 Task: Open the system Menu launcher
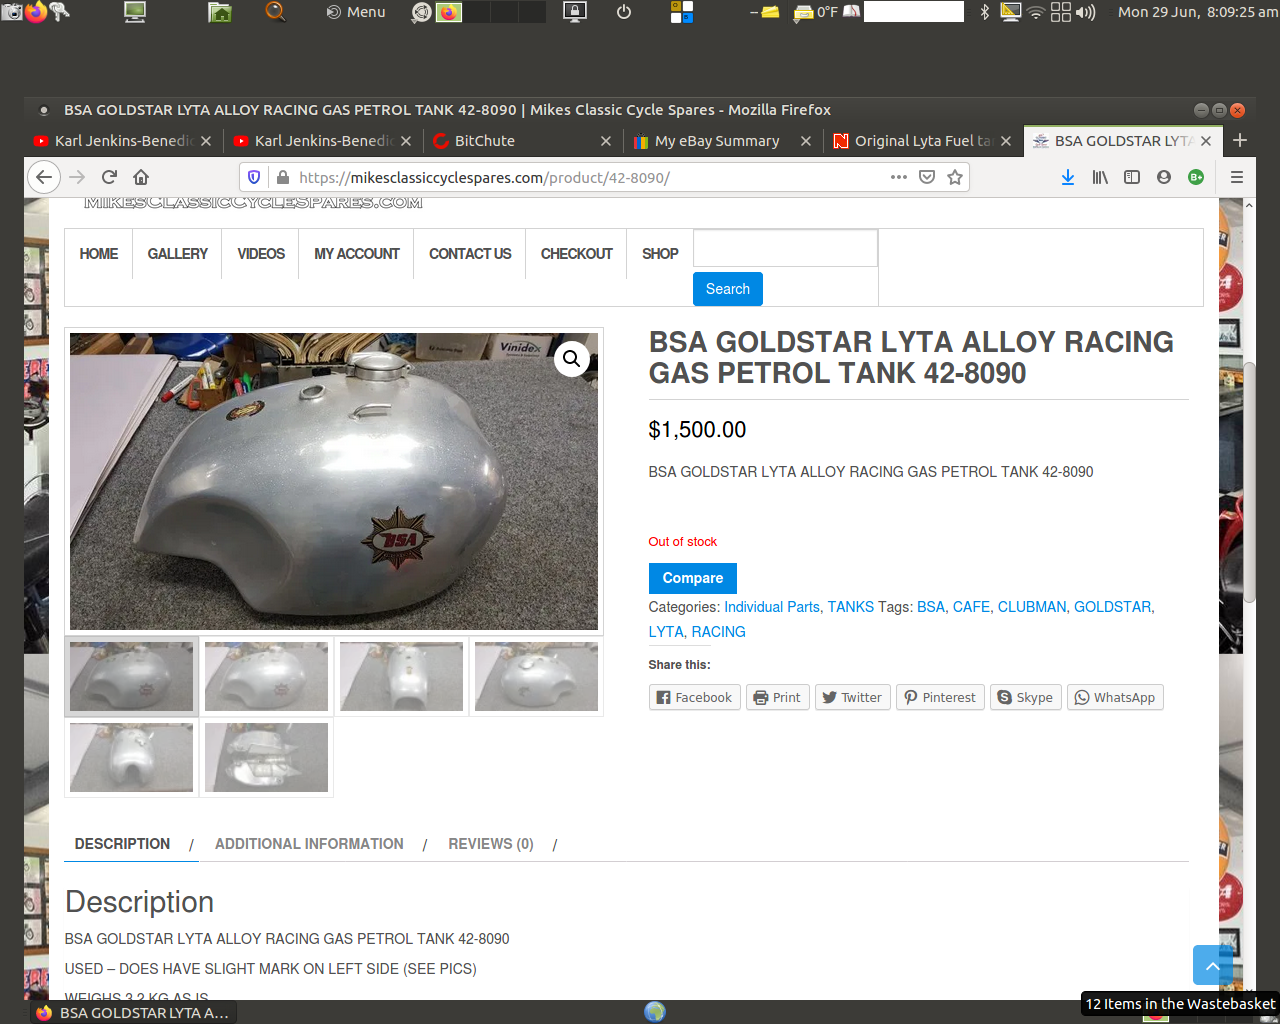[x=356, y=12]
